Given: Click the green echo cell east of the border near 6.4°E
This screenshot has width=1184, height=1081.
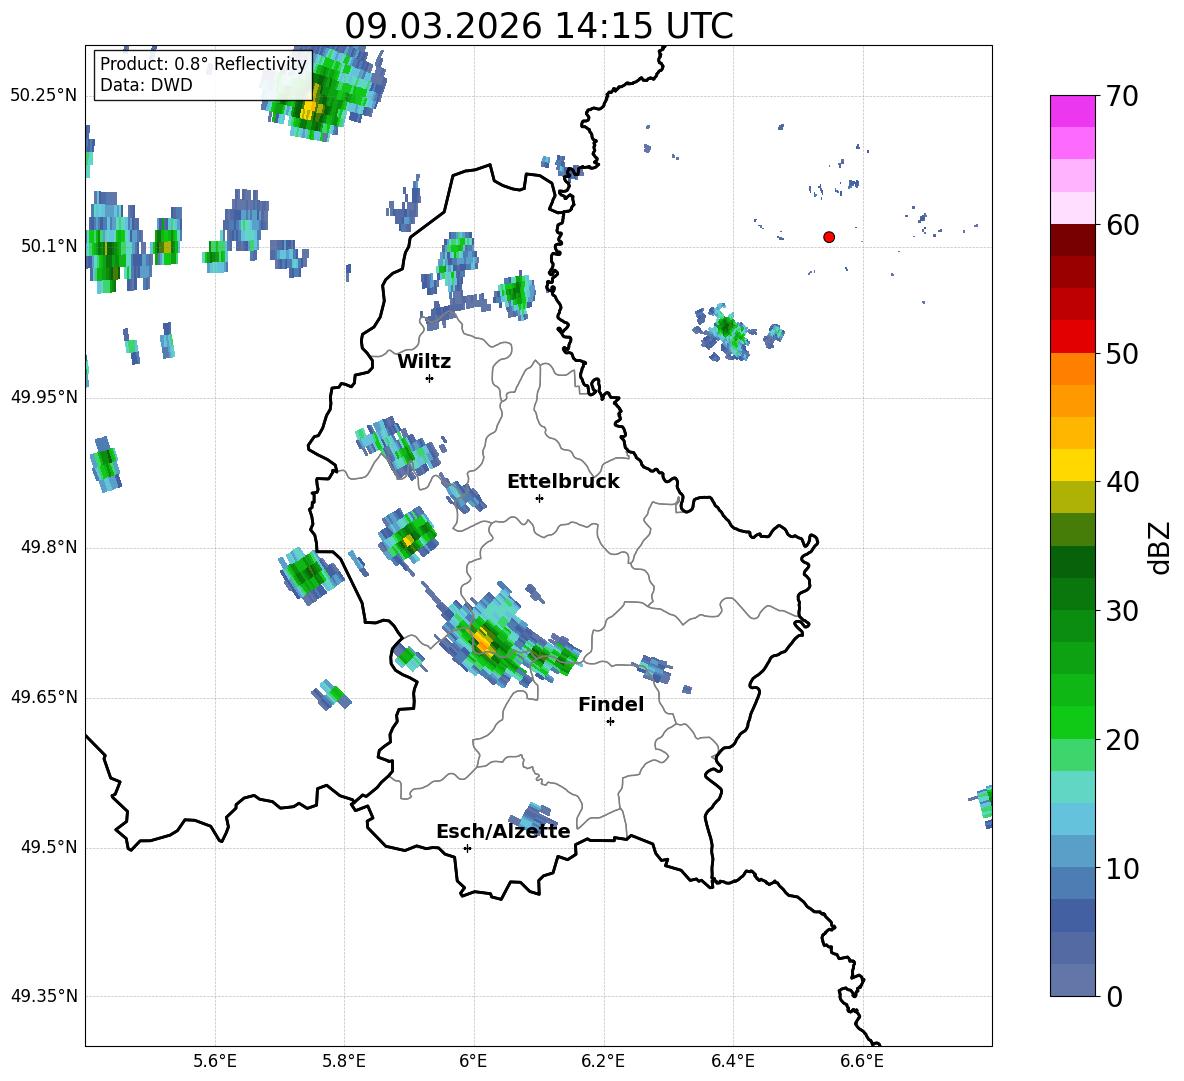Looking at the screenshot, I should click(723, 331).
